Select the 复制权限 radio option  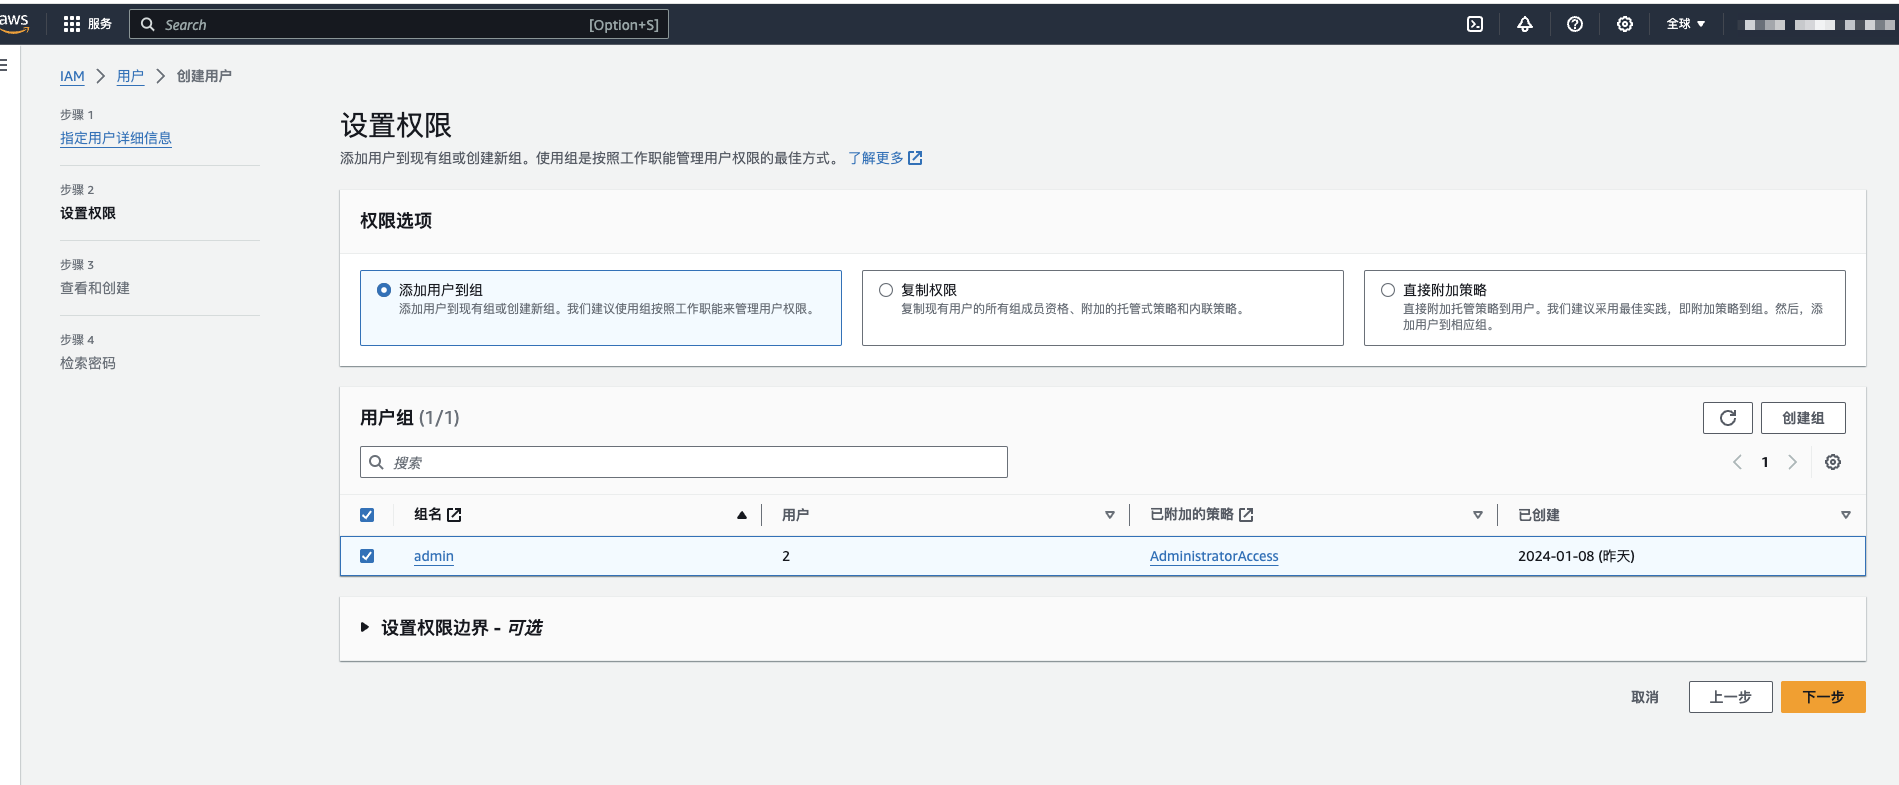coord(886,290)
